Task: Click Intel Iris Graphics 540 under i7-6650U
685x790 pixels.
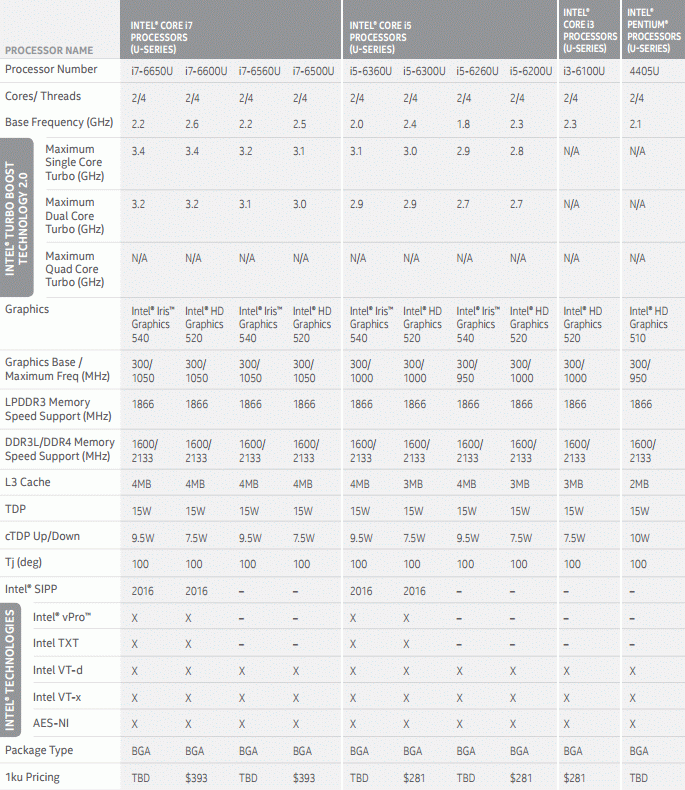Action: point(153,325)
